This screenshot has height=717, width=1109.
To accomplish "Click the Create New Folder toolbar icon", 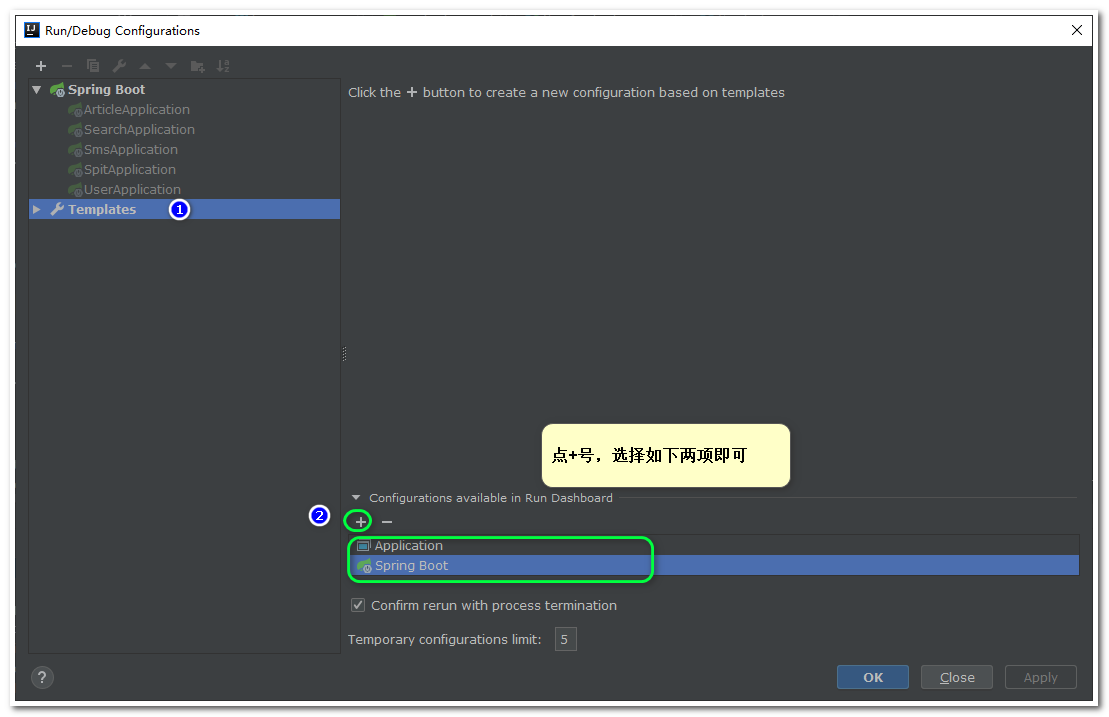I will tap(197, 66).
